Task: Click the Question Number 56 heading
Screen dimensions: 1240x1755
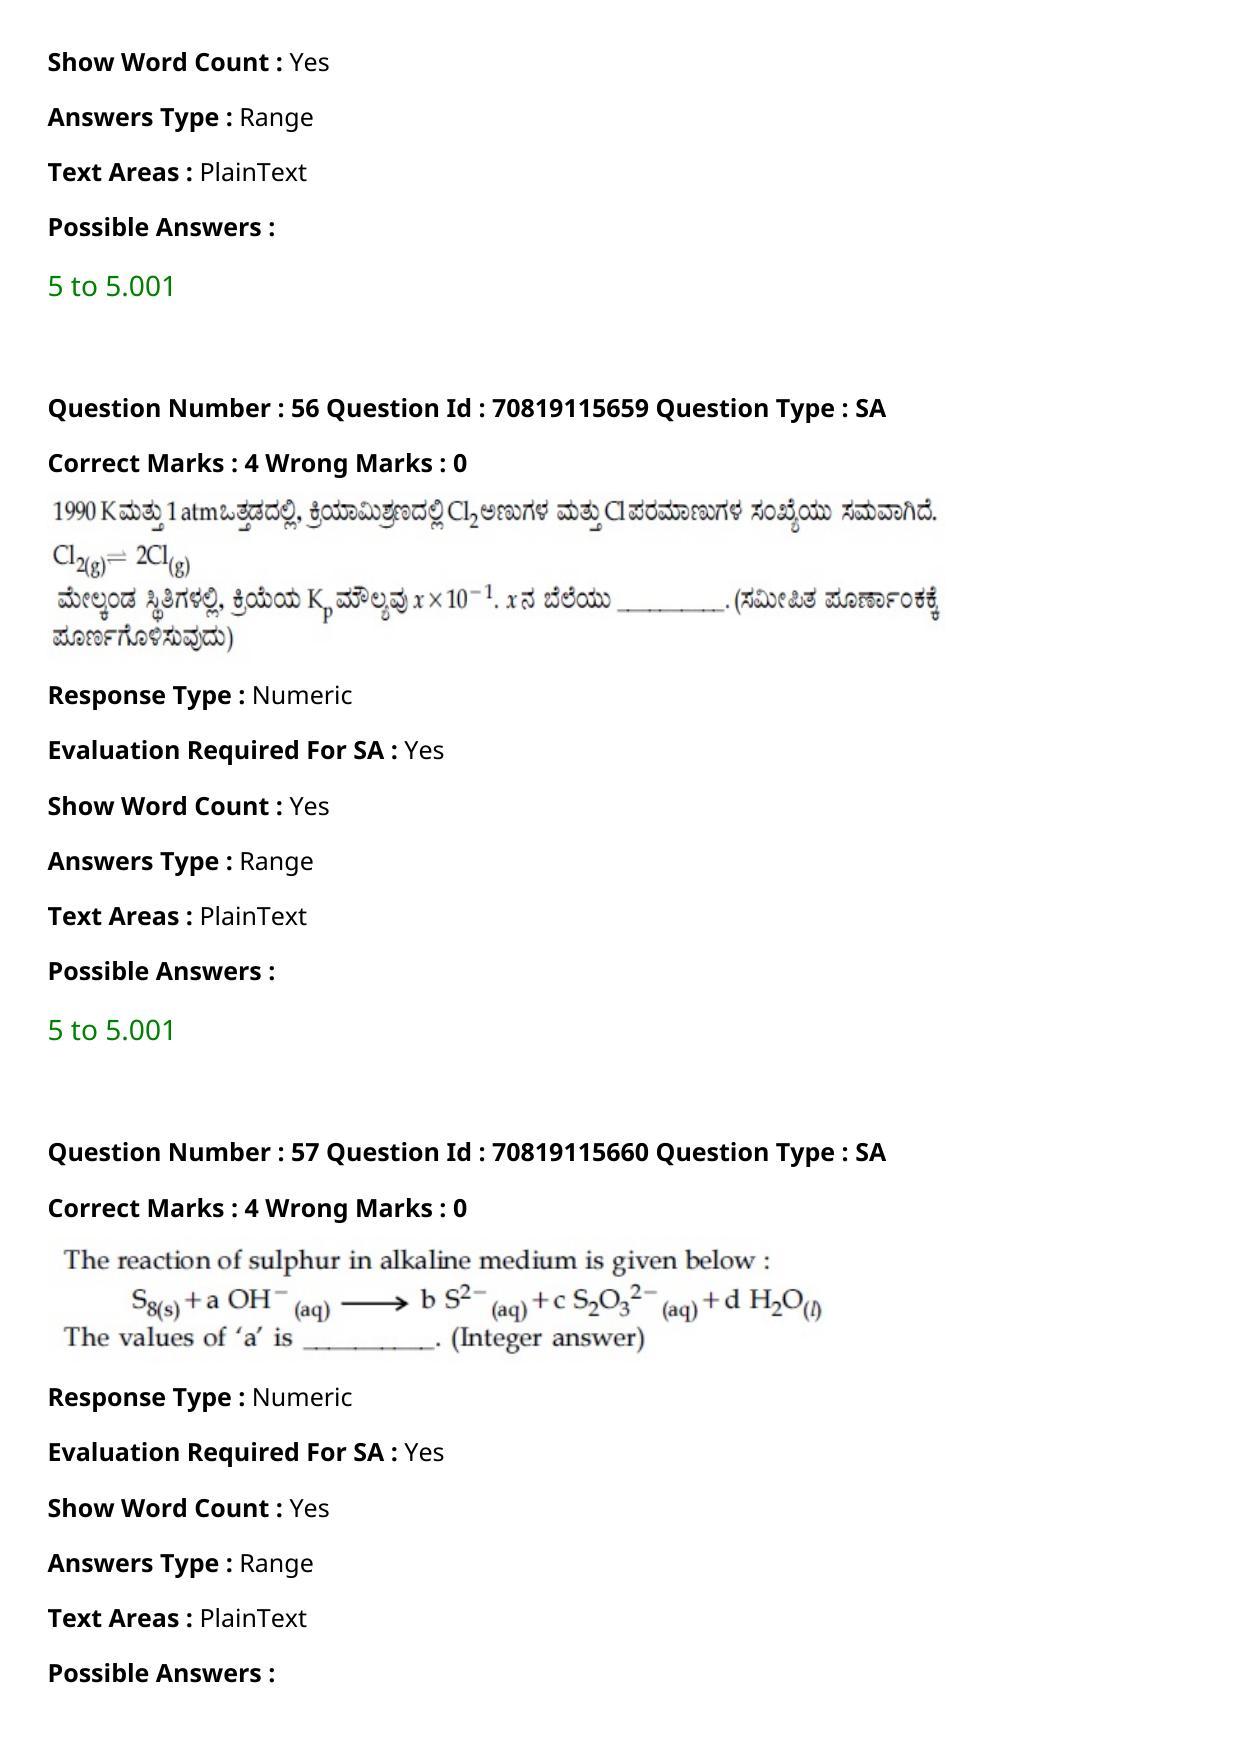Action: [x=467, y=408]
